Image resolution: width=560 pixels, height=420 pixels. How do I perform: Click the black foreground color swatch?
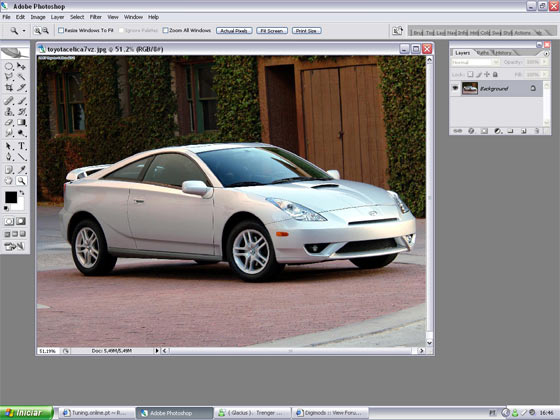point(11,197)
